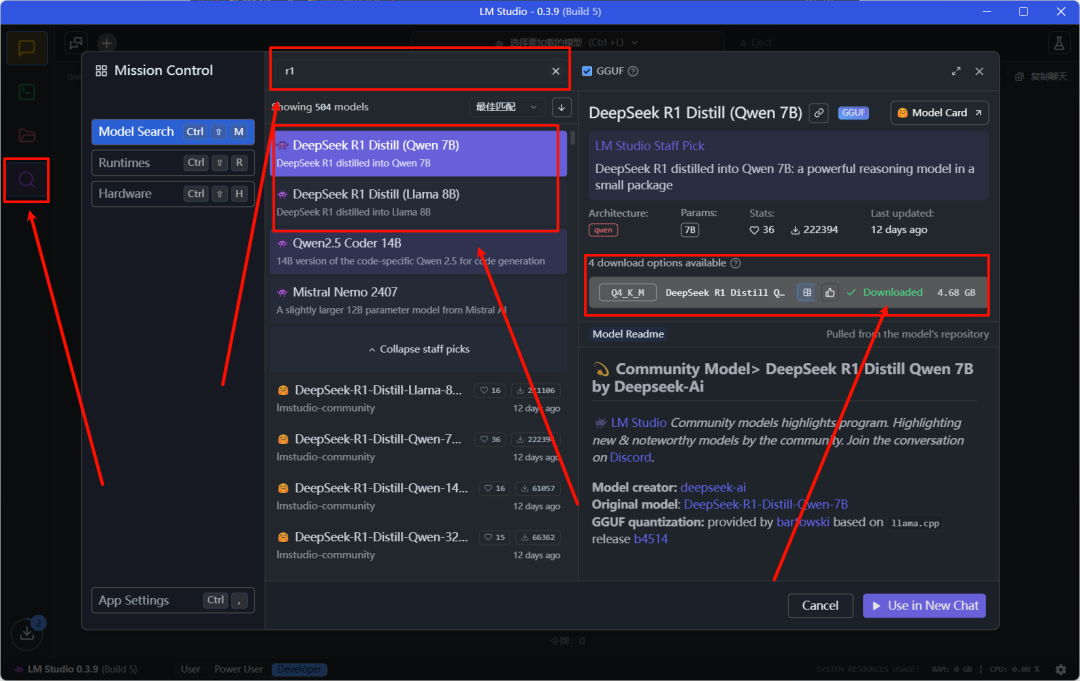Image resolution: width=1080 pixels, height=681 pixels.
Task: Open the Downloads icon at bottom-left
Action: coord(27,633)
